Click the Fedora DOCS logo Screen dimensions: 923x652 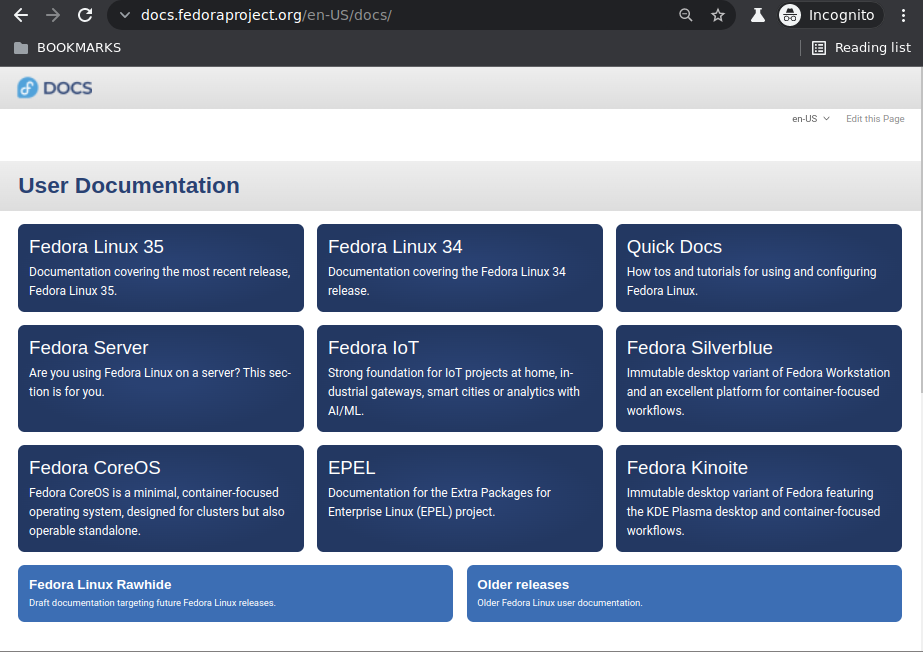pyautogui.click(x=55, y=88)
